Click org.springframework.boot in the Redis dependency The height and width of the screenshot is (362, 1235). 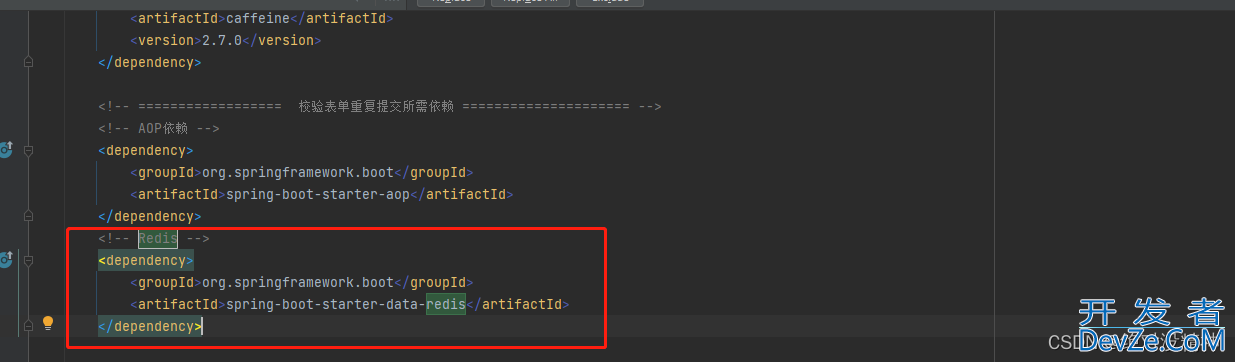[x=298, y=282]
